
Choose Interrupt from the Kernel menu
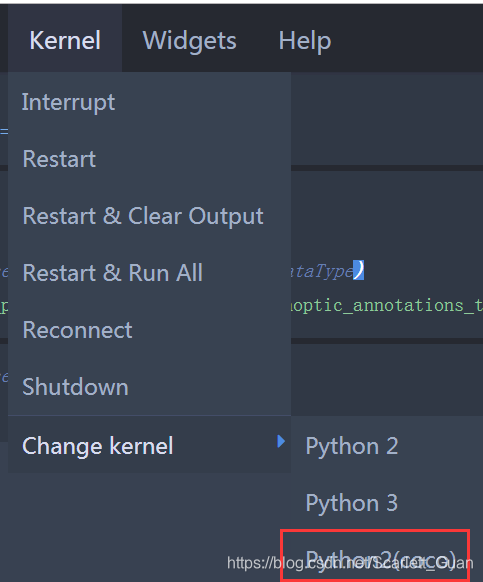coord(149,102)
